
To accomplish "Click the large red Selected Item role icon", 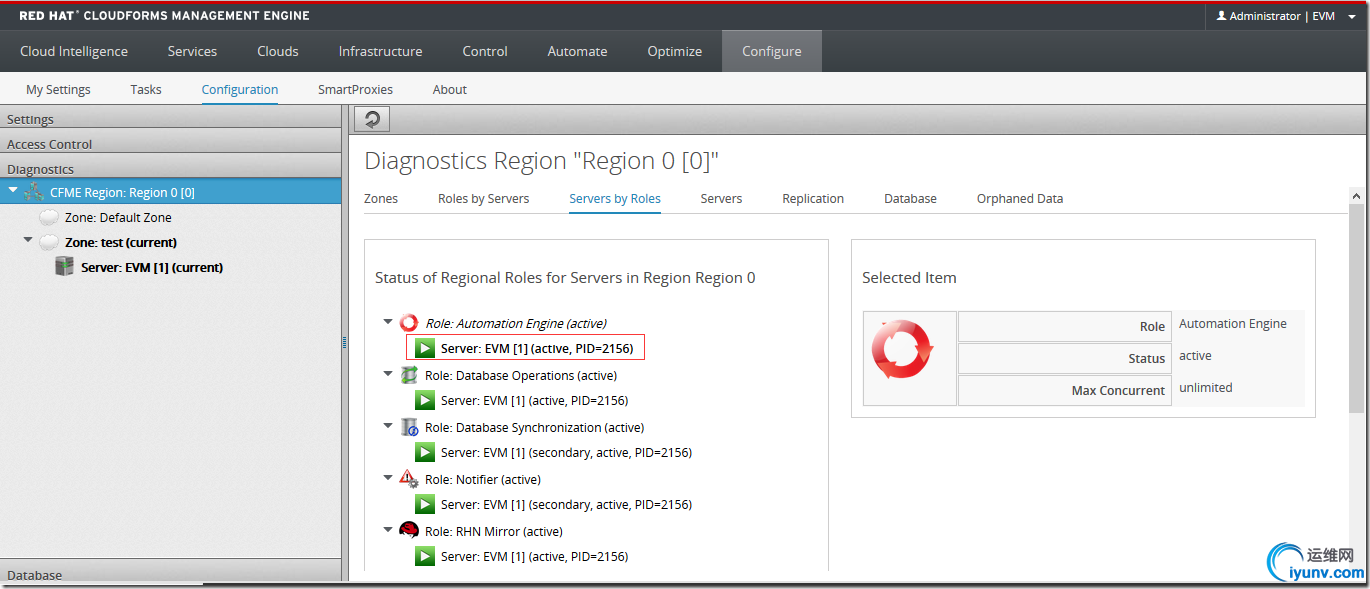I will [902, 350].
